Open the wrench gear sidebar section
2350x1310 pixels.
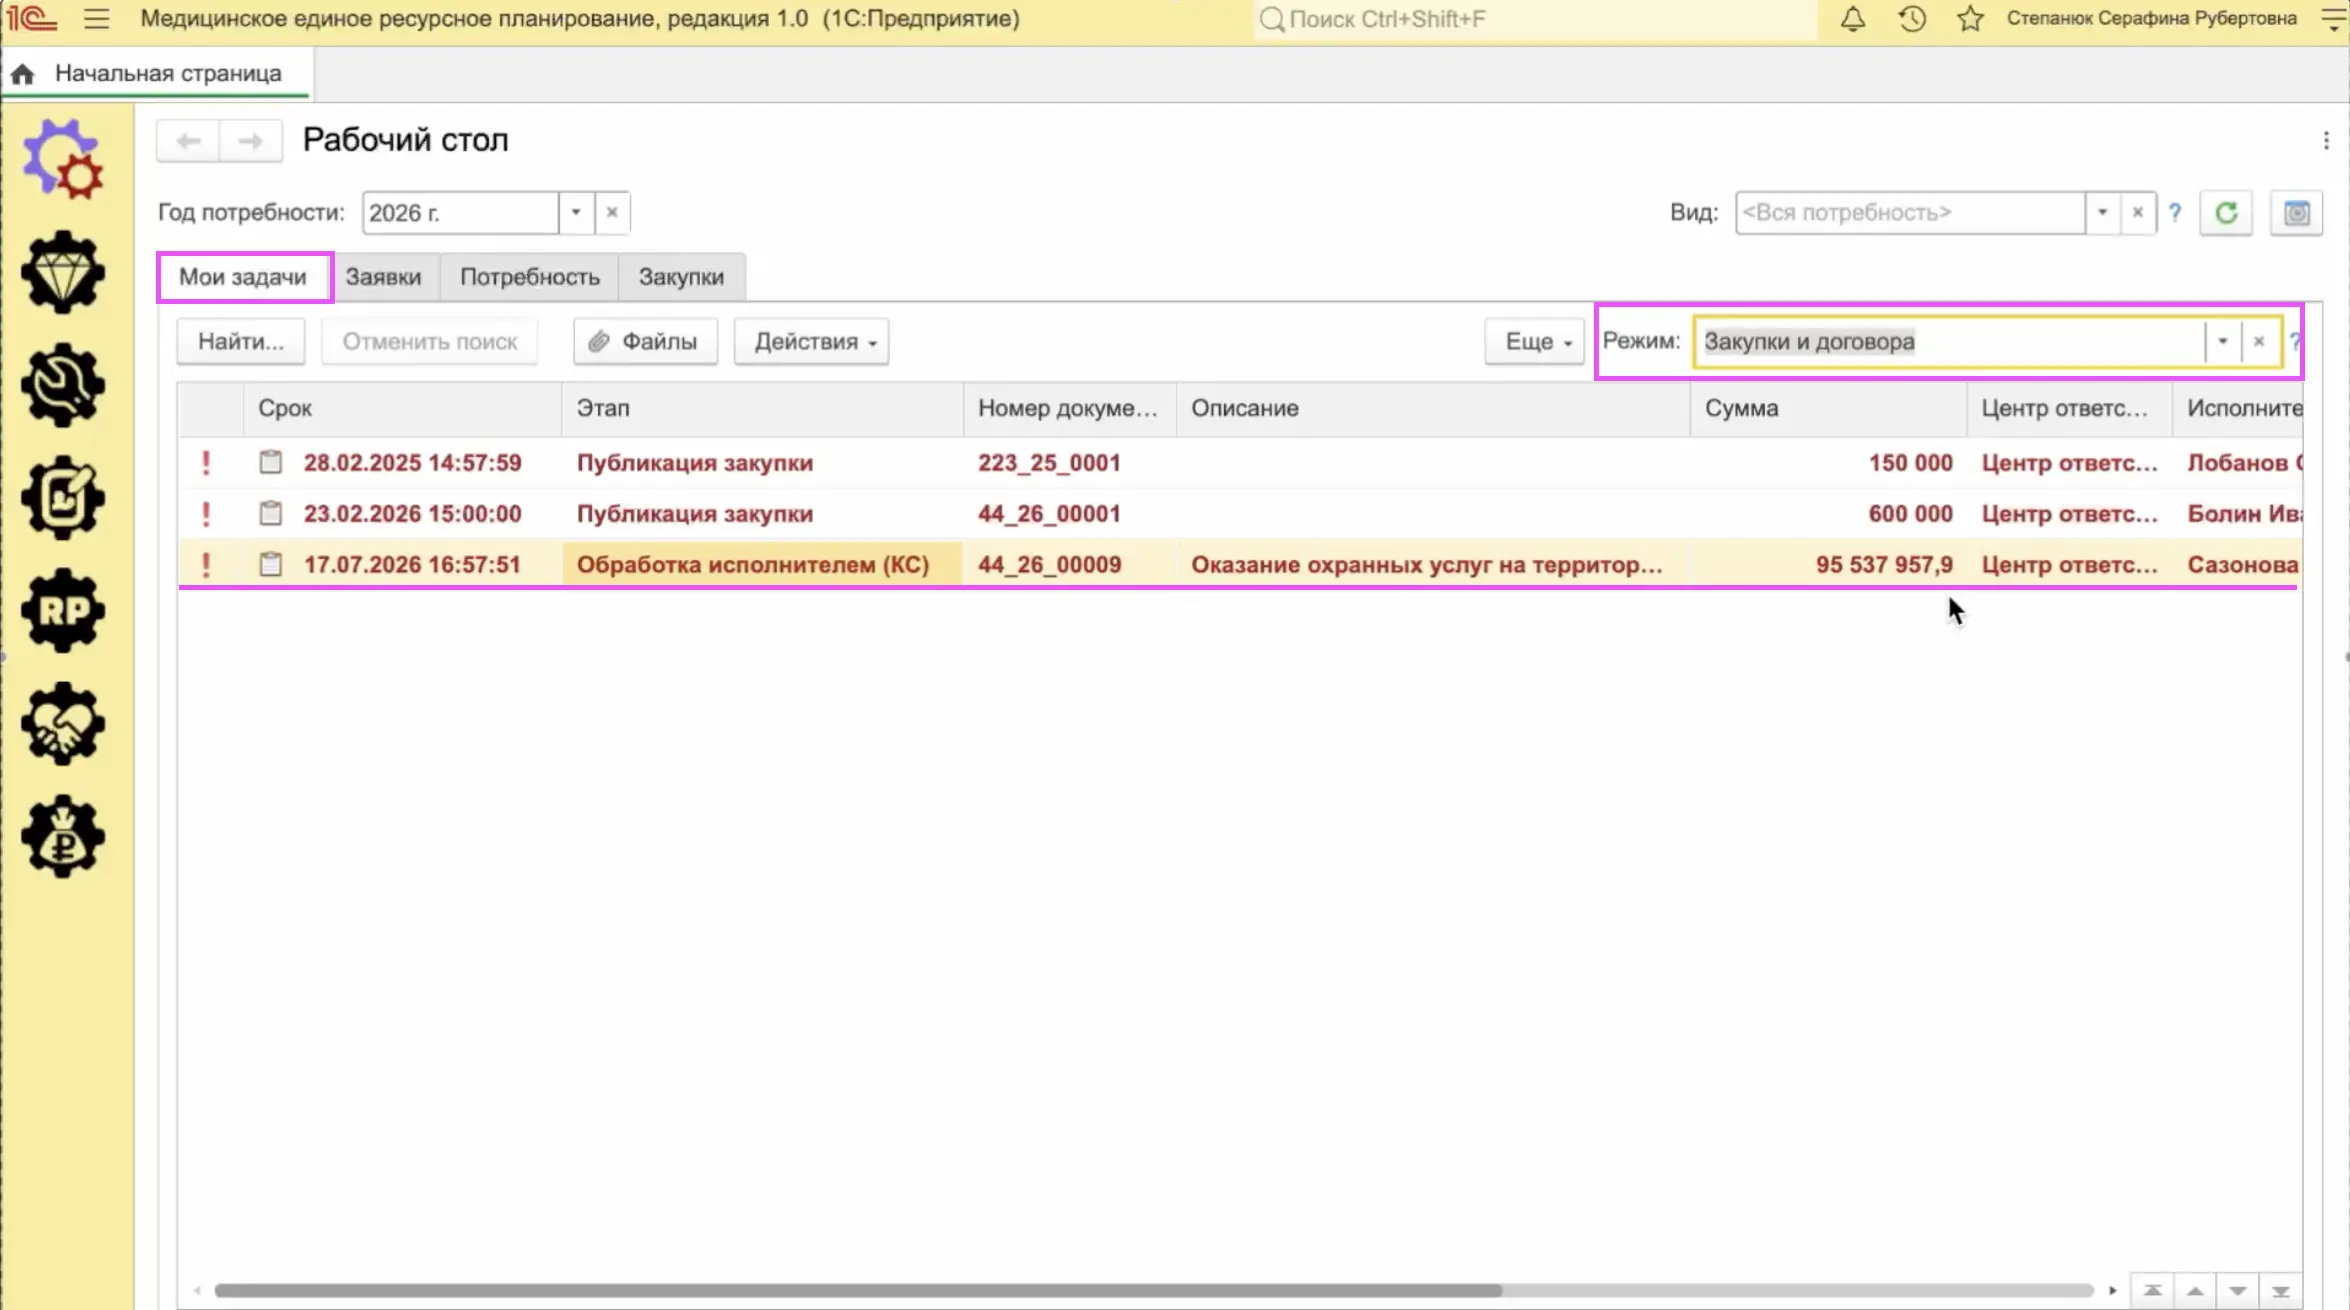[63, 385]
